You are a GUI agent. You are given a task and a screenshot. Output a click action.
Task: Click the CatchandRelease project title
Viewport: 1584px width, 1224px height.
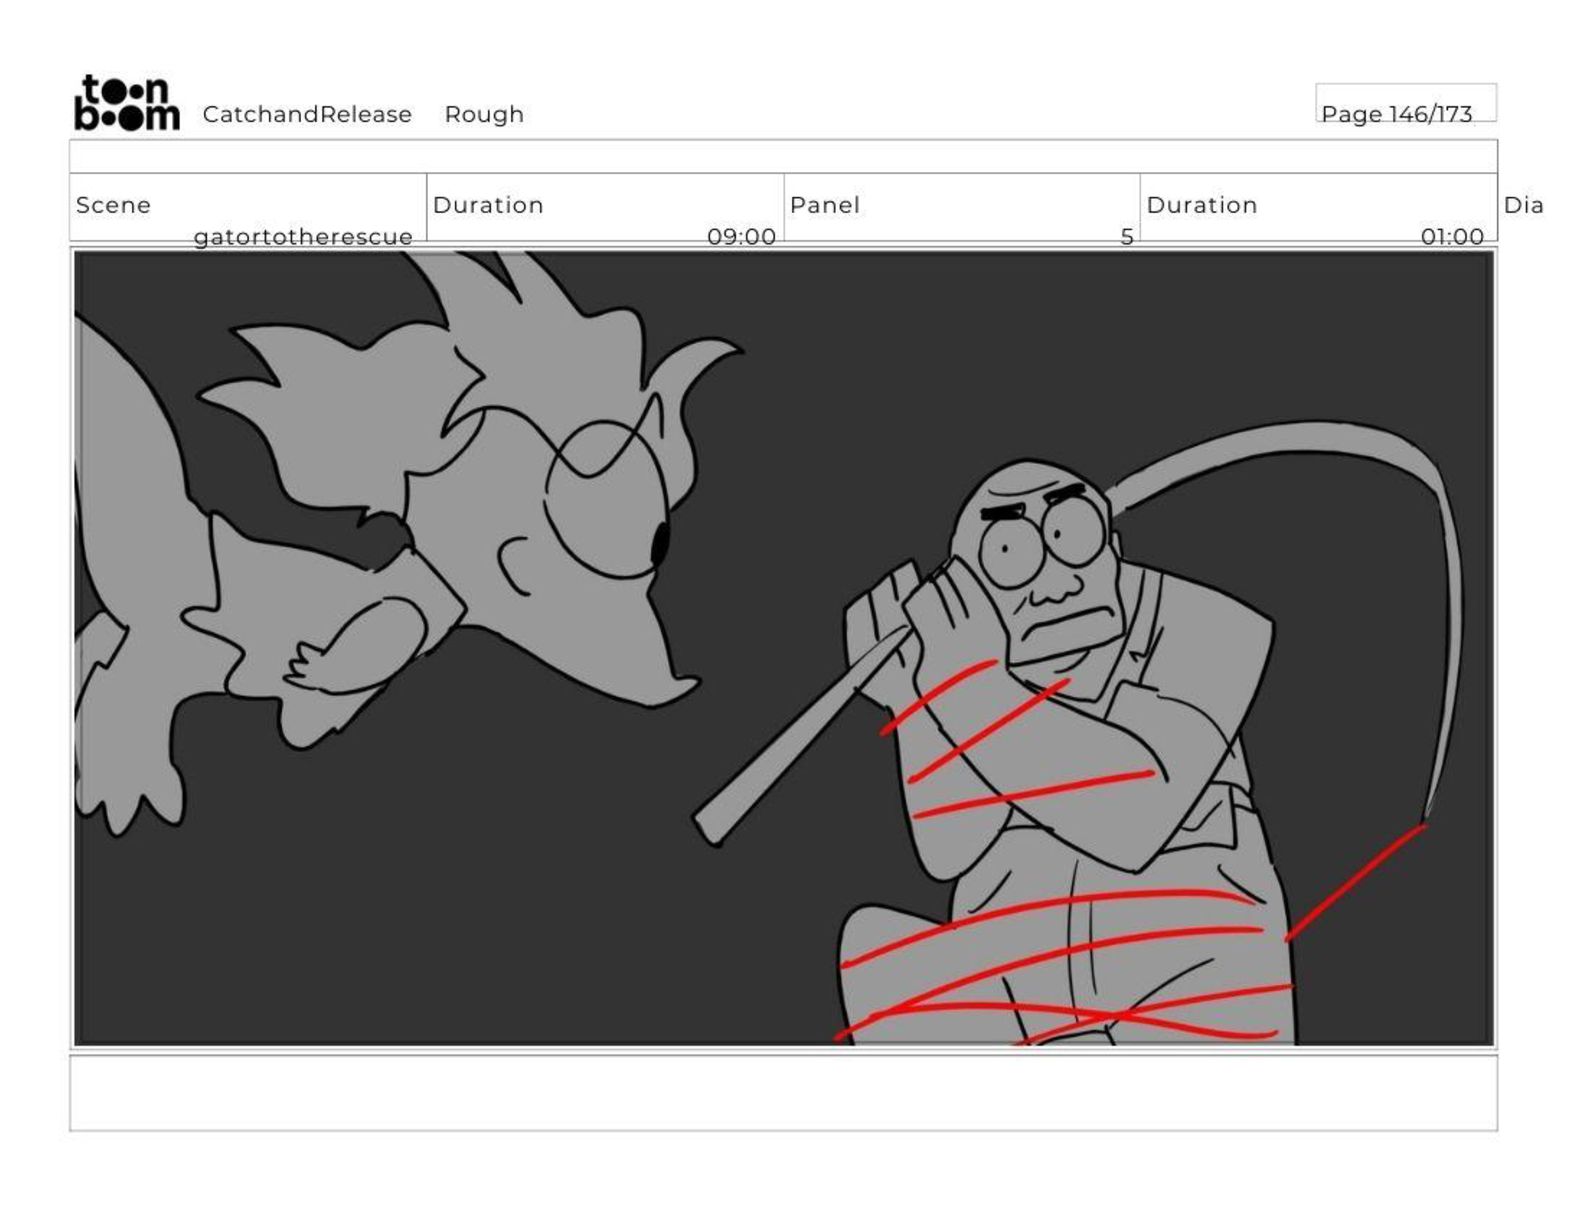tap(306, 114)
